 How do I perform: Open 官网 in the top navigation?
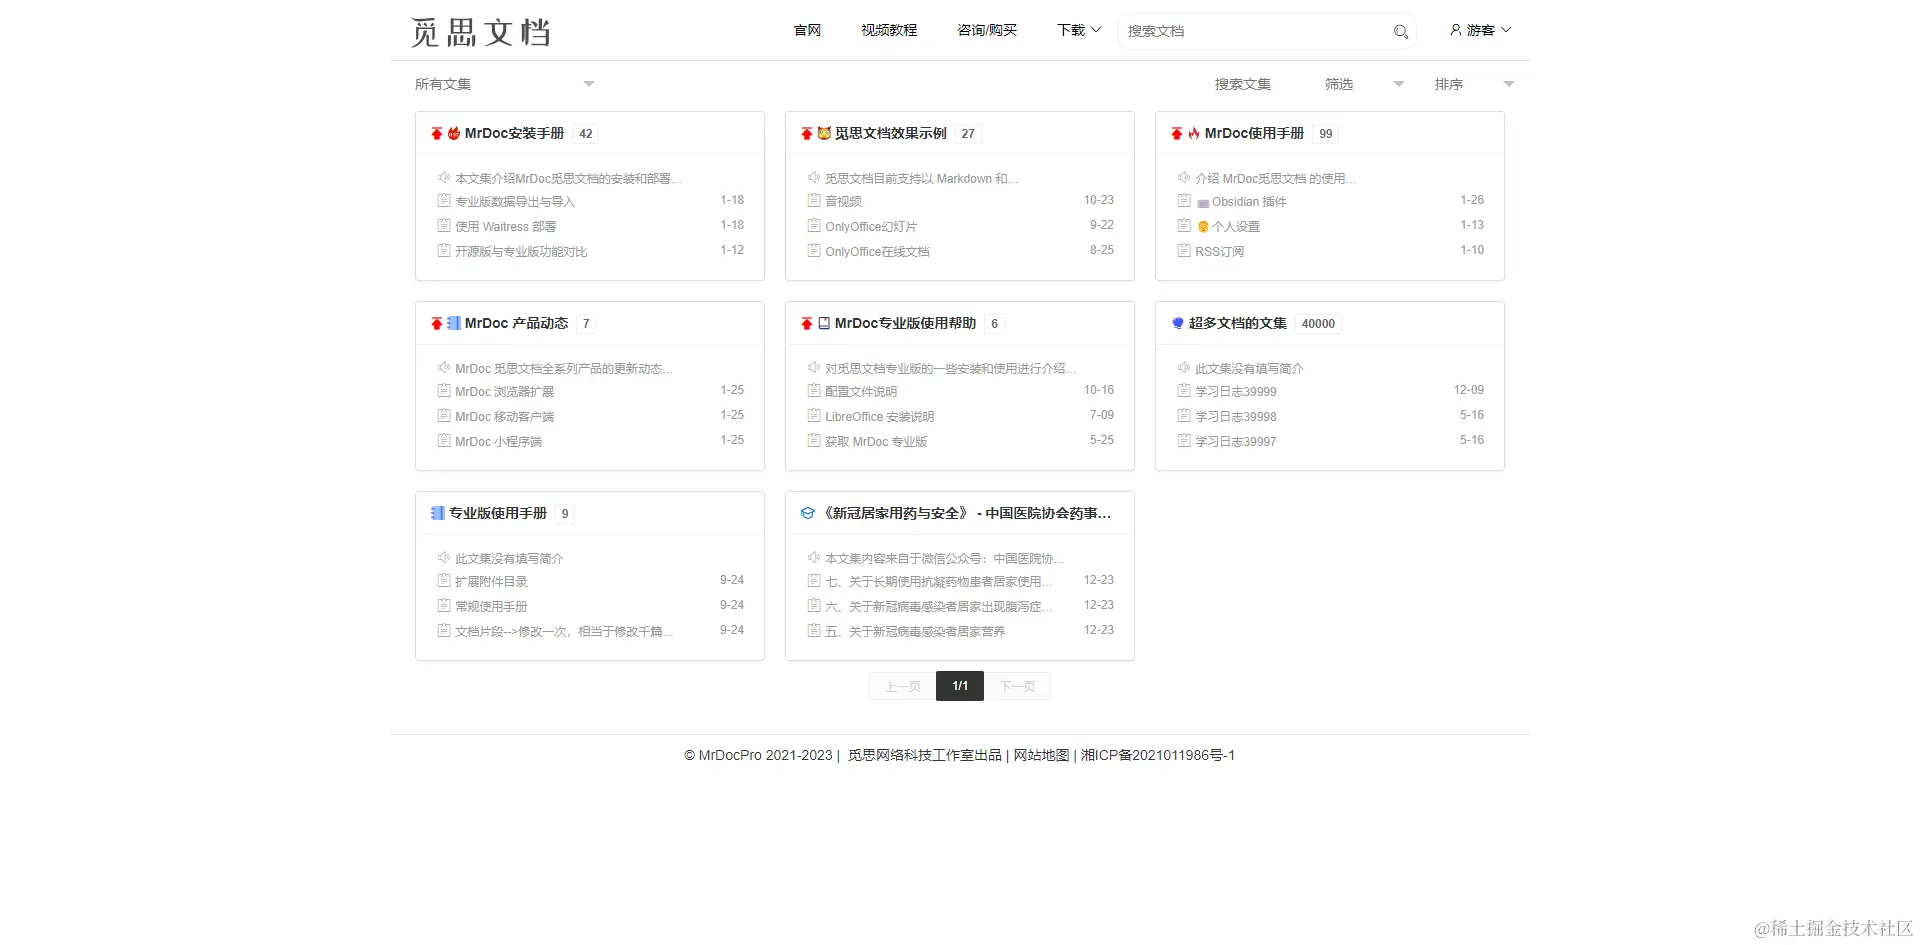coord(807,30)
